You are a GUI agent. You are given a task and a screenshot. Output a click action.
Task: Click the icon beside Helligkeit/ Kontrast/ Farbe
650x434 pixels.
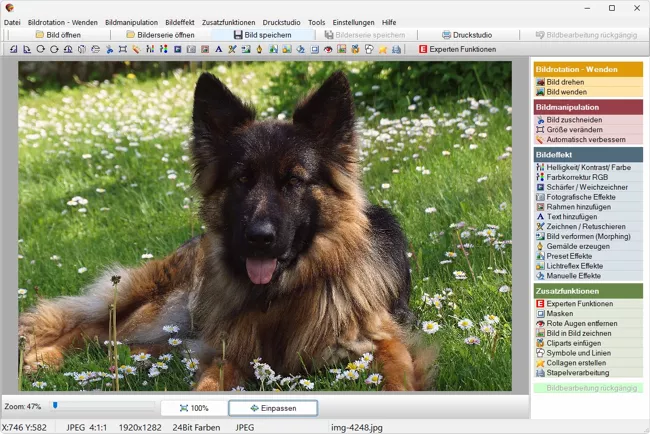click(540, 167)
